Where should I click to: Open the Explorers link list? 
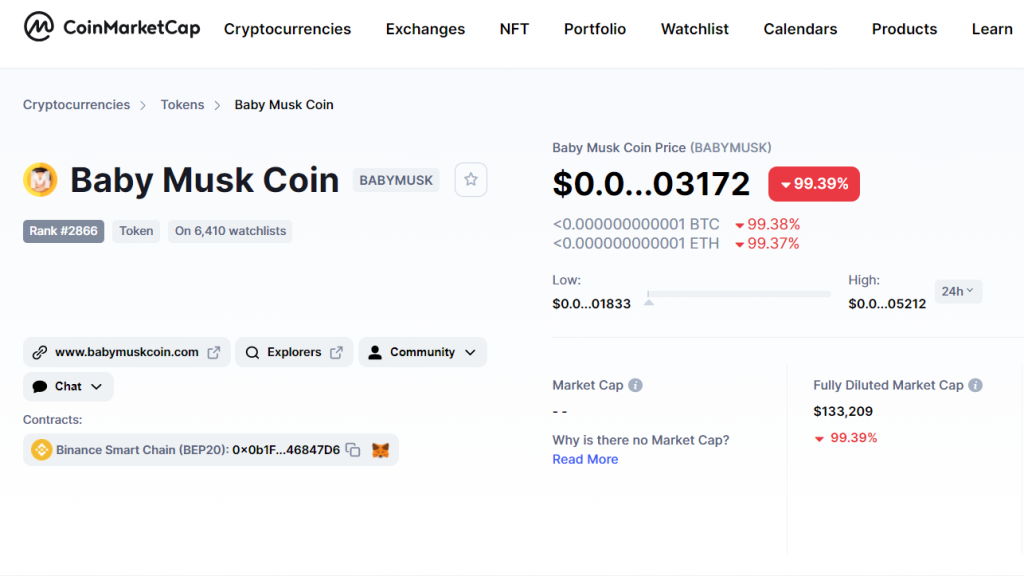click(x=294, y=352)
